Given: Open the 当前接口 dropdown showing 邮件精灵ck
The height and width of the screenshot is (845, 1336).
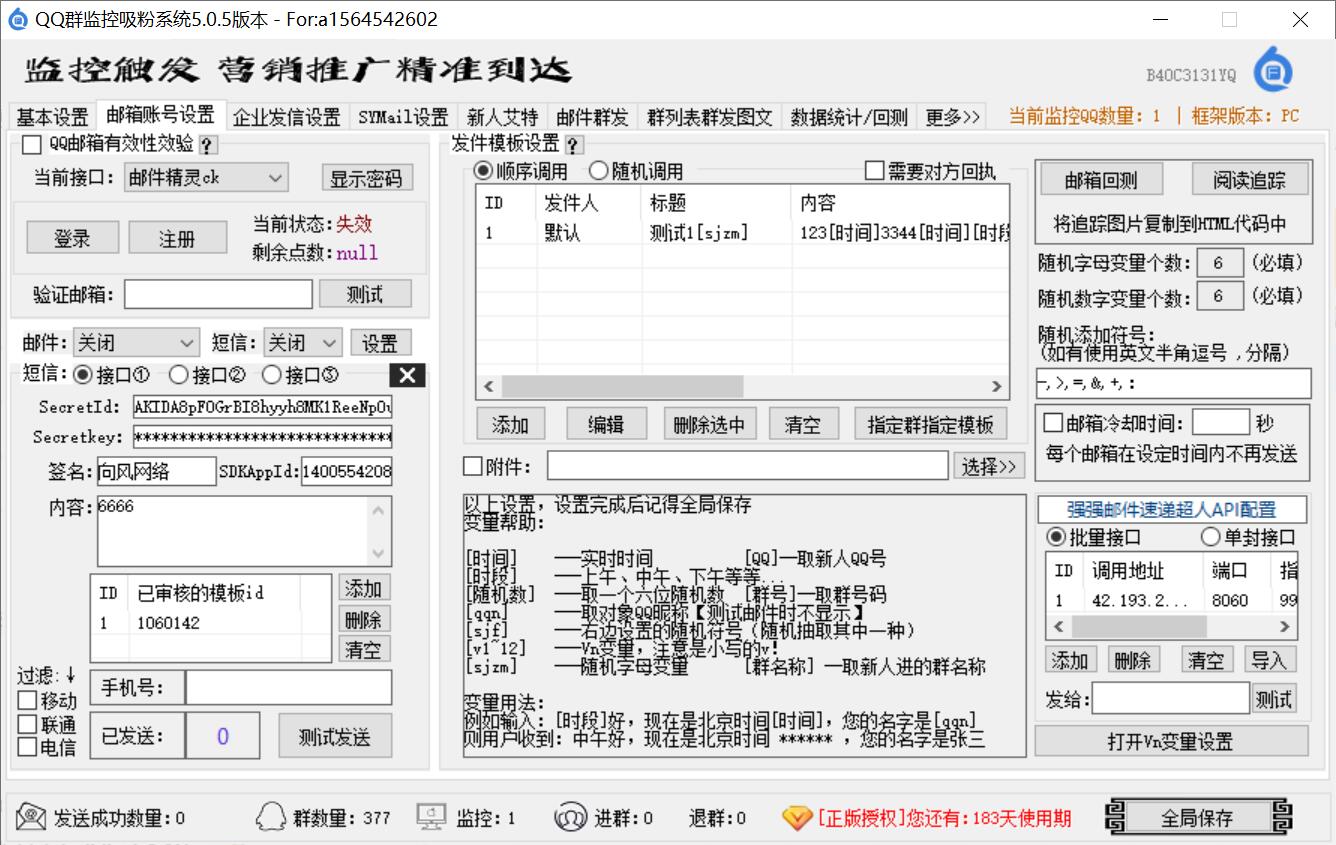Looking at the screenshot, I should [206, 178].
